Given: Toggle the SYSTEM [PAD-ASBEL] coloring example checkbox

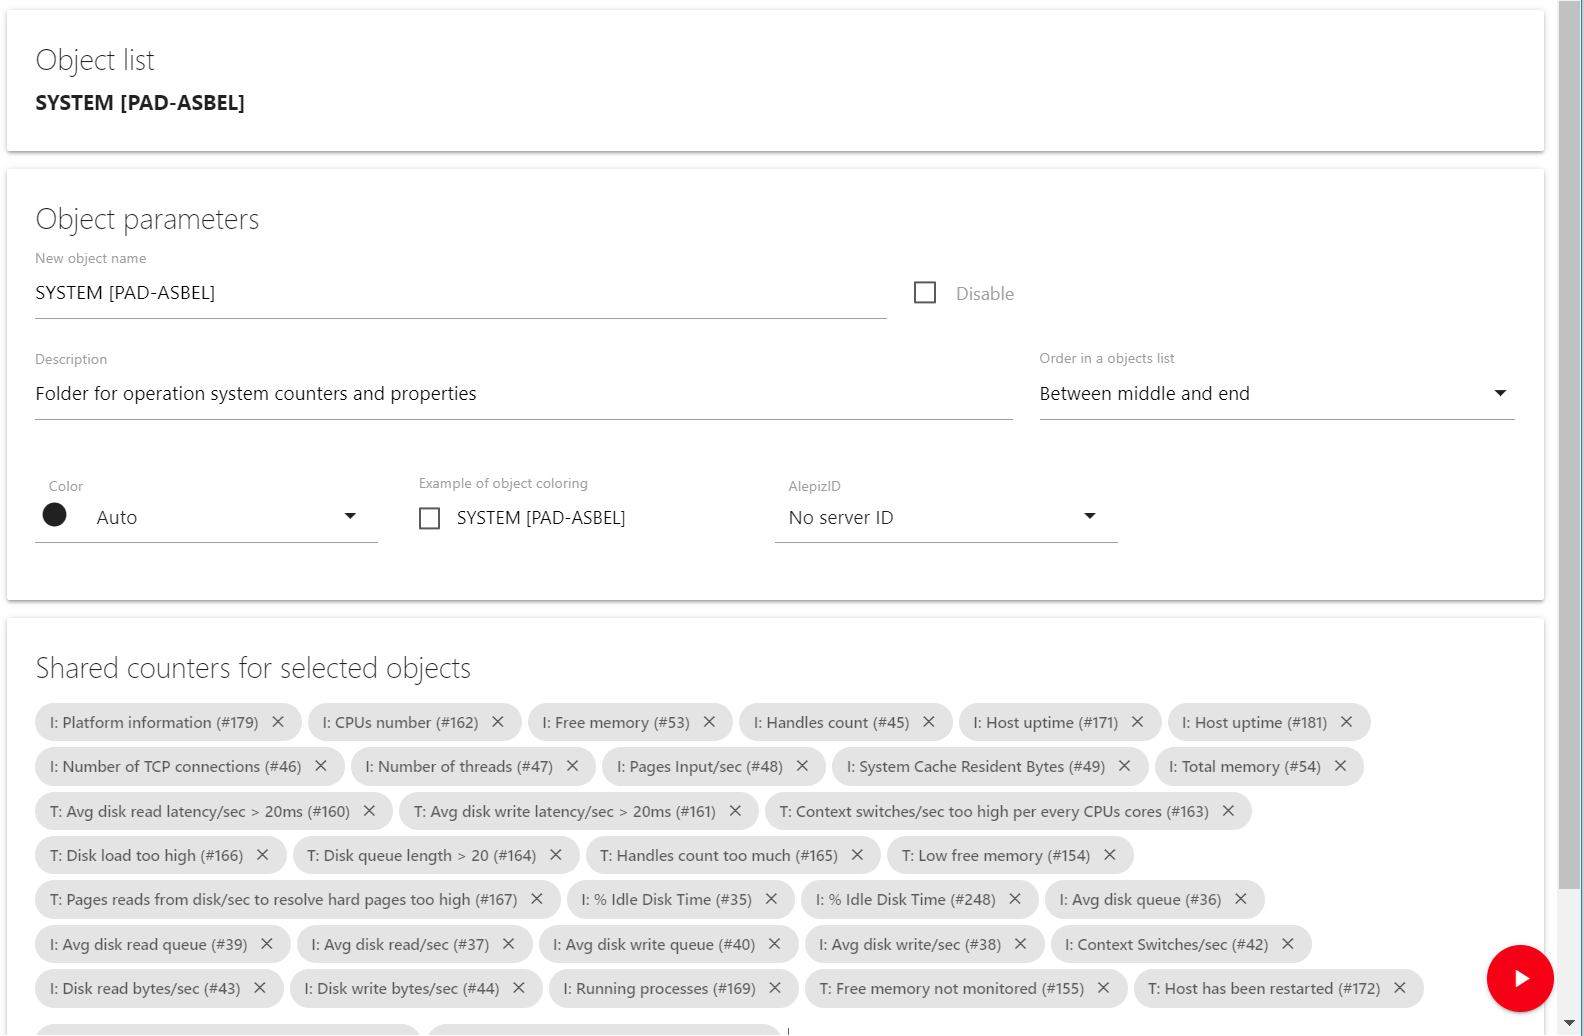Looking at the screenshot, I should (x=430, y=518).
